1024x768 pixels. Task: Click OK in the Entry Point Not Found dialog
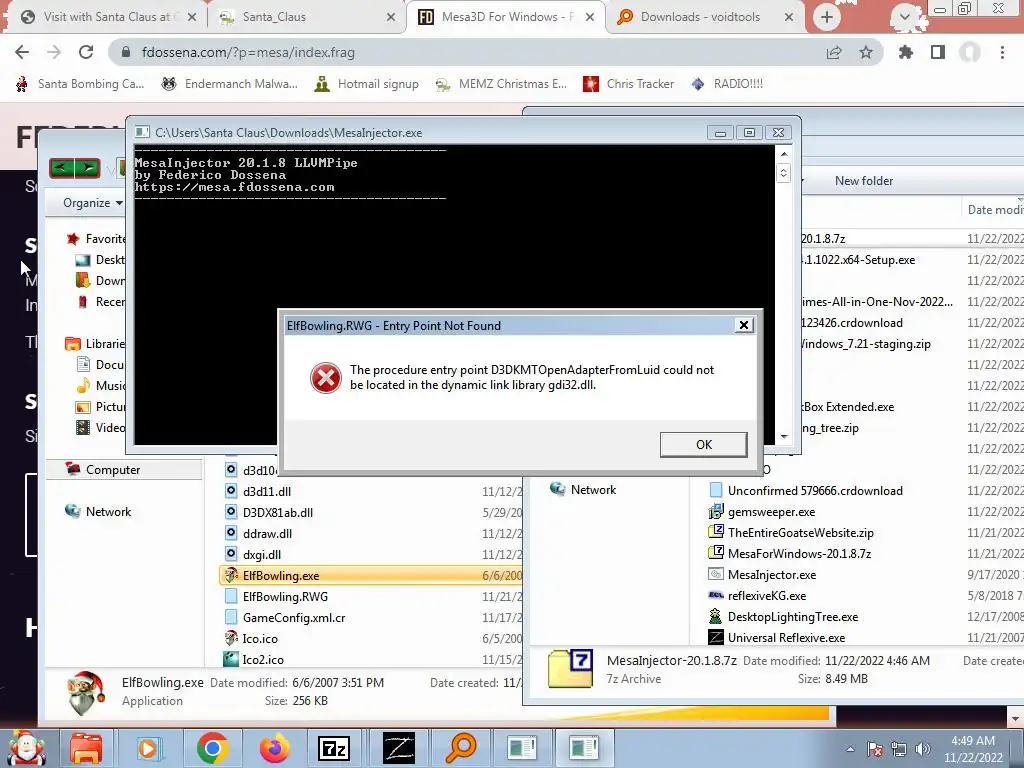tap(703, 445)
